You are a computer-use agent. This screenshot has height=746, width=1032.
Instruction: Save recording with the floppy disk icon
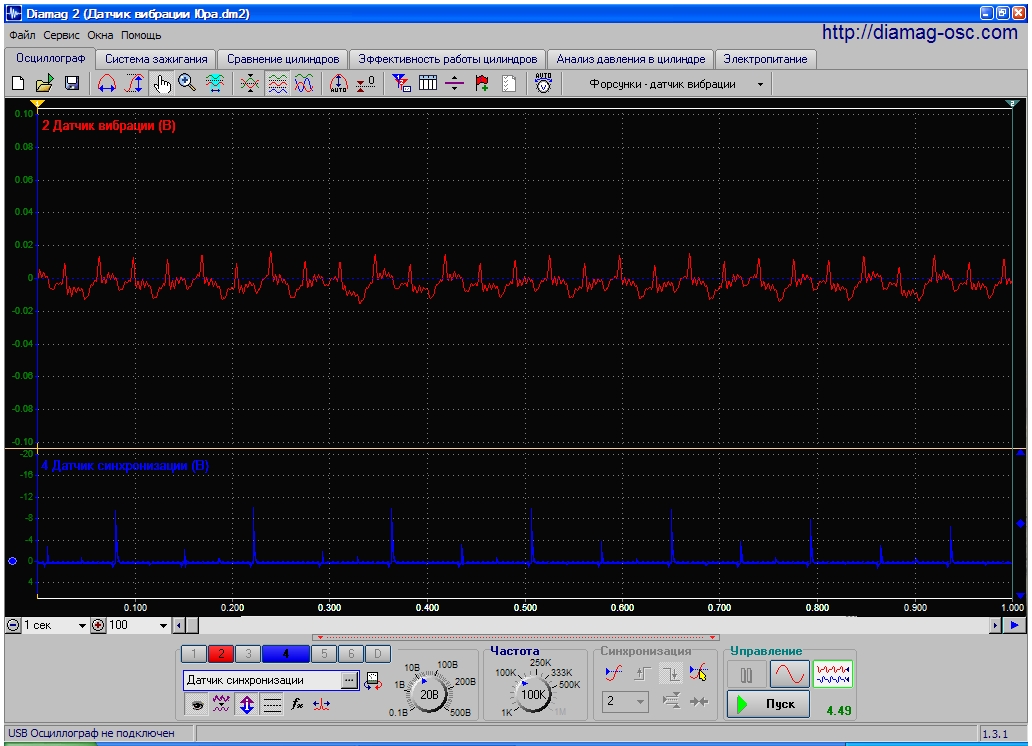pyautogui.click(x=72, y=84)
